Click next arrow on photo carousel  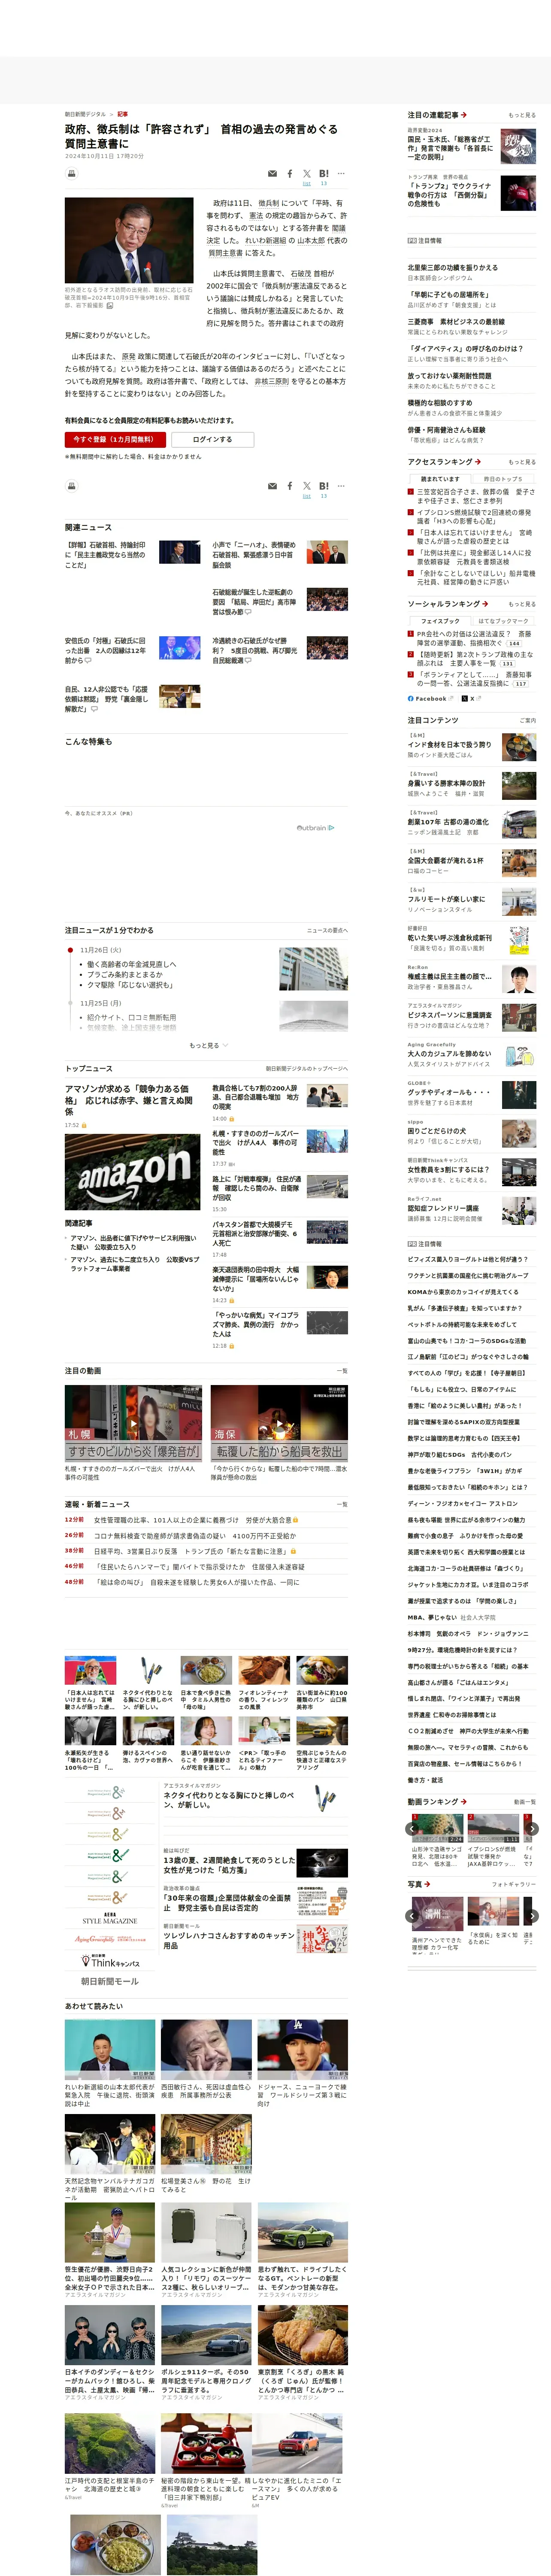click(532, 1916)
